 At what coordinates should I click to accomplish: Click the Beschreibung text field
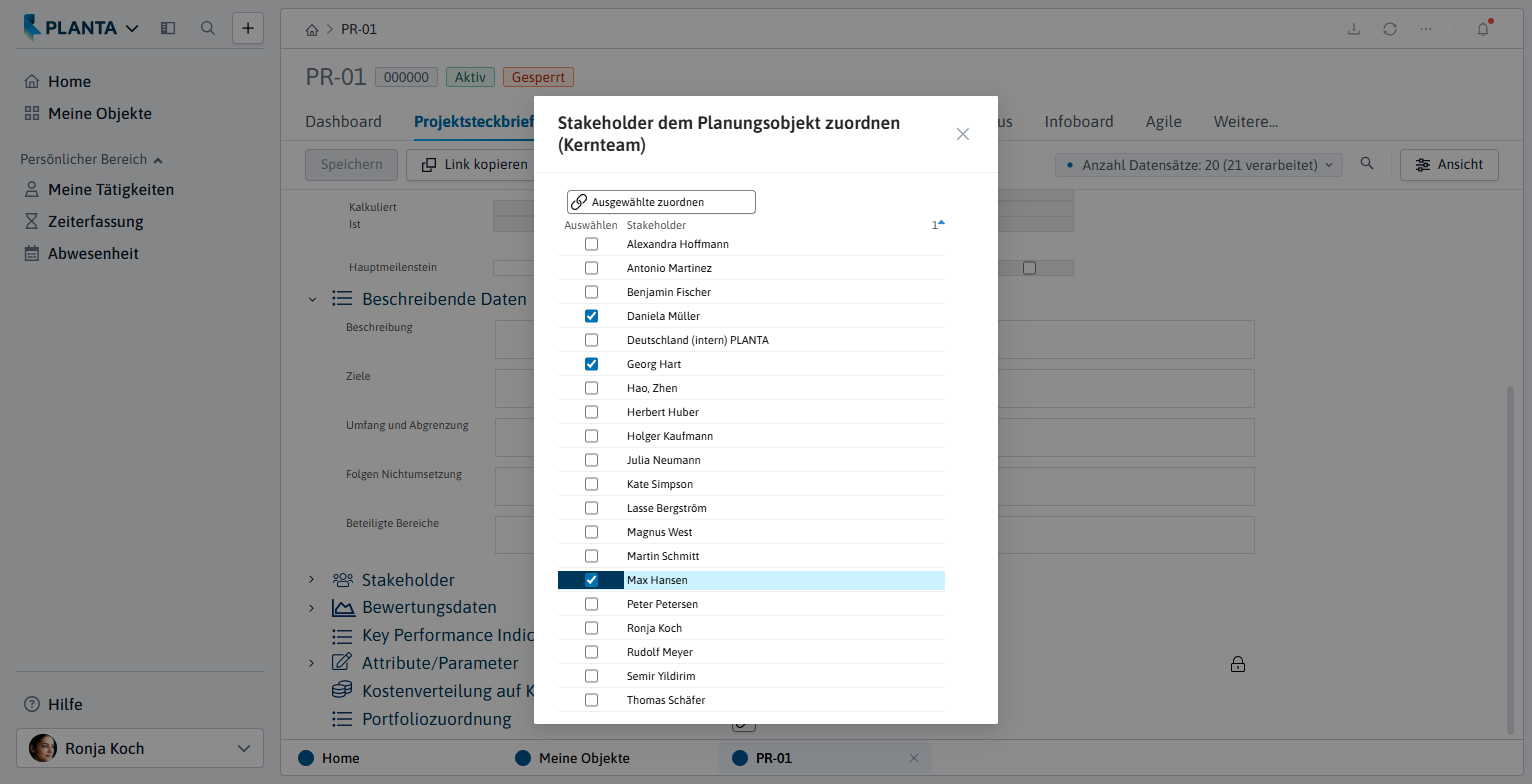(875, 339)
